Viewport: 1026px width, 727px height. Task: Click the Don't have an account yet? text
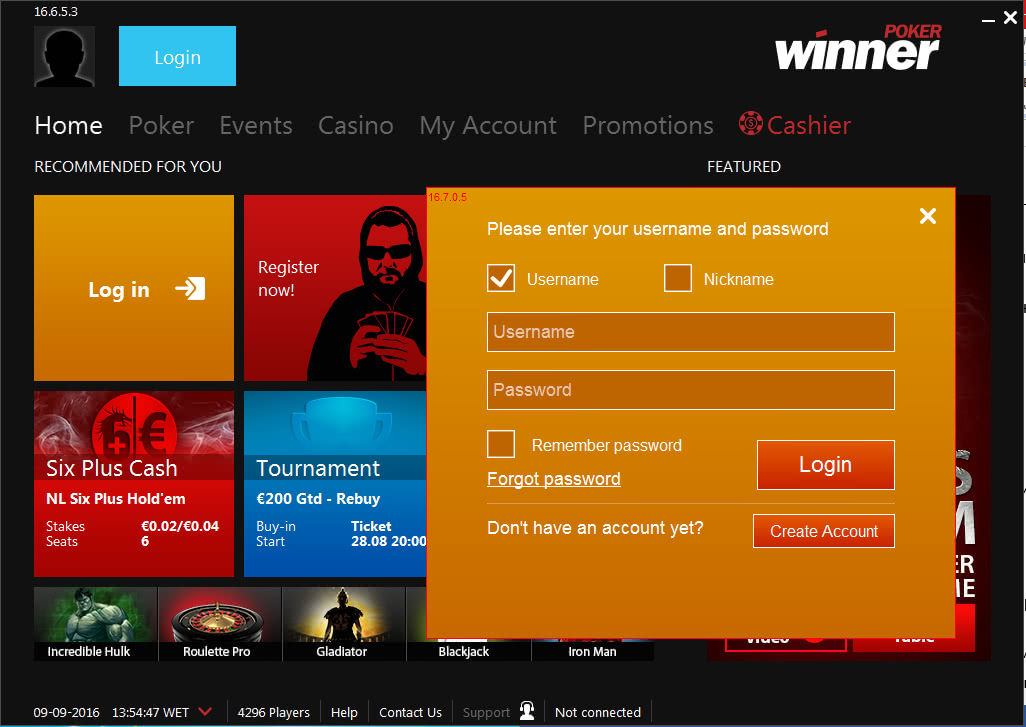pos(595,528)
